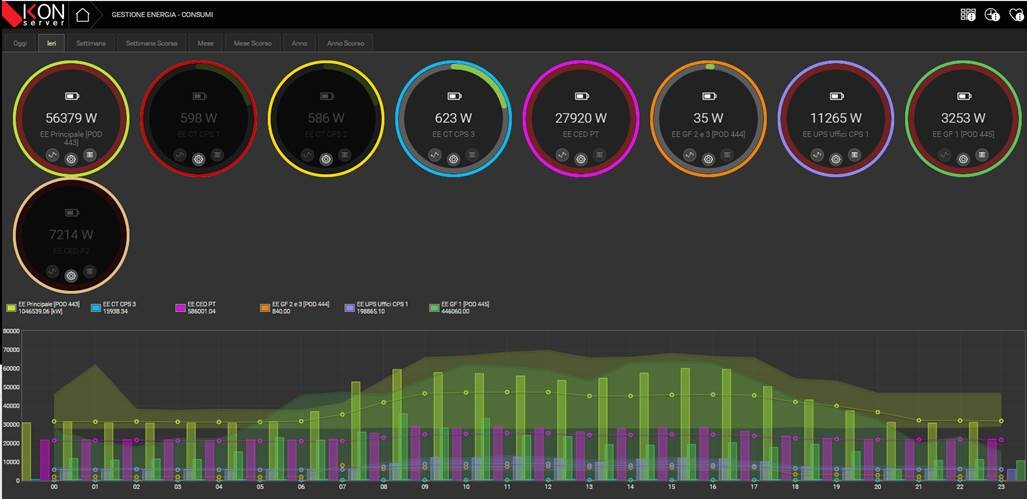Switch to the Oggi tab
The height and width of the screenshot is (499, 1027).
click(x=20, y=43)
